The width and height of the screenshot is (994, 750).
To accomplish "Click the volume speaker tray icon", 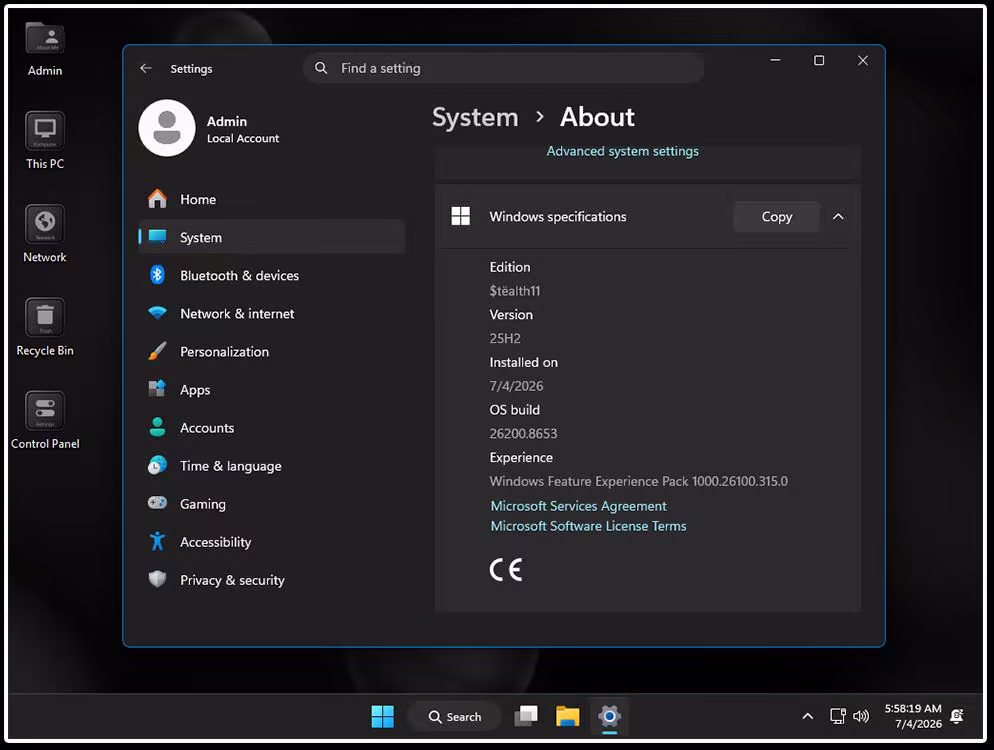I will (x=860, y=716).
